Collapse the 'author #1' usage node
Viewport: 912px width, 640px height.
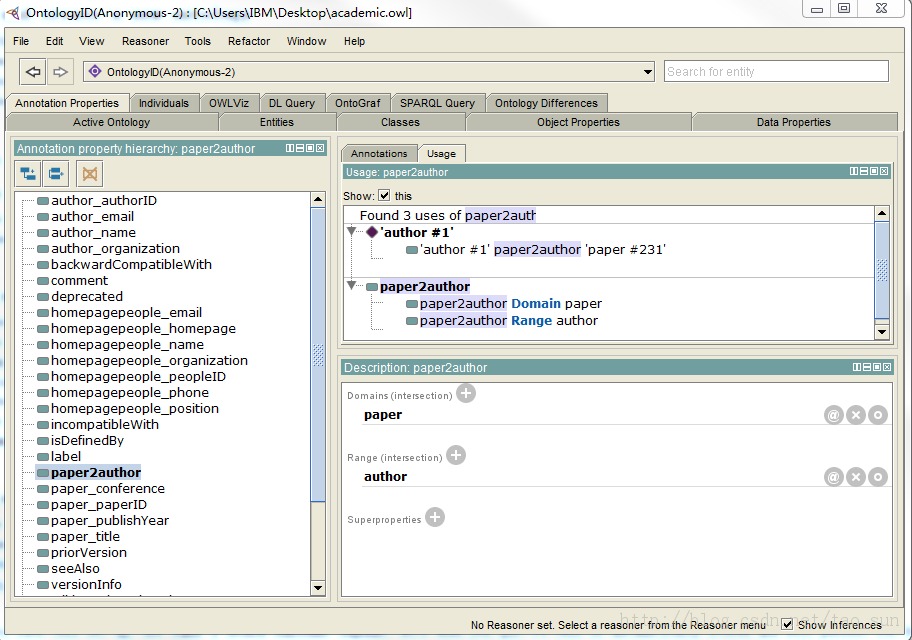(x=352, y=232)
